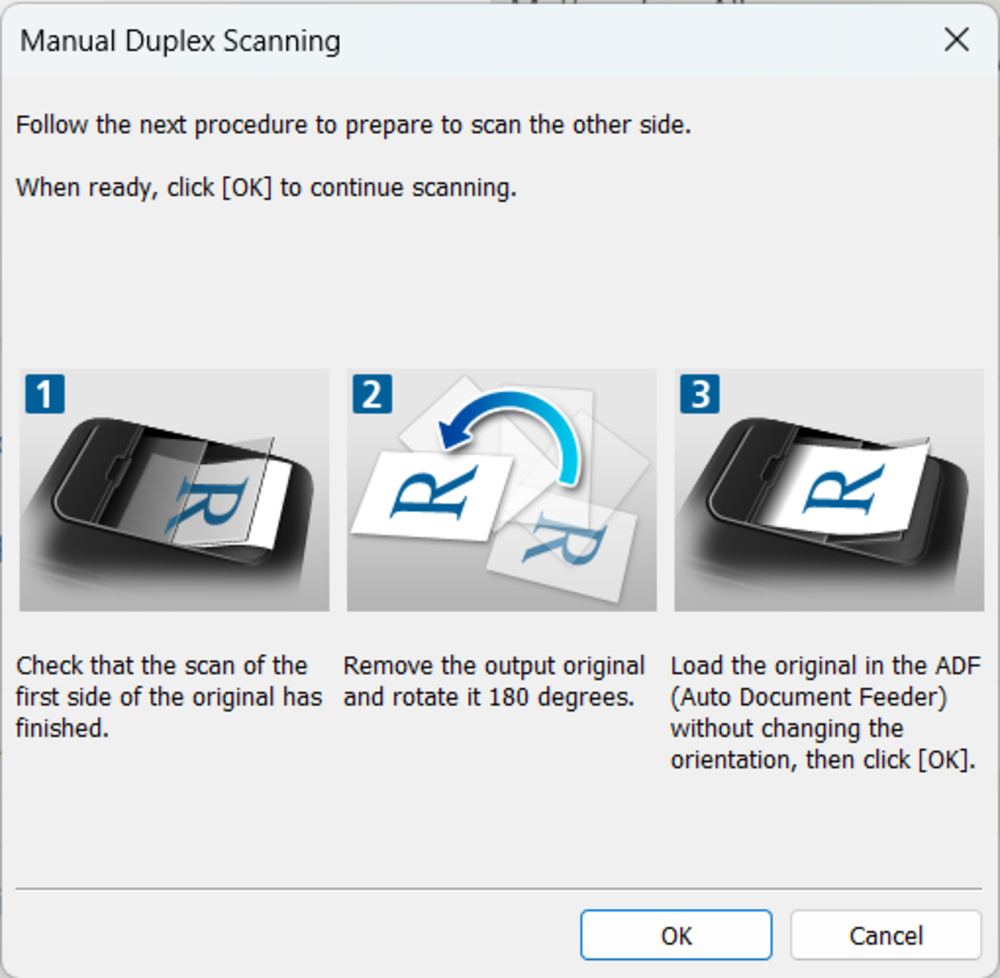Click the blue step 2 number badge
The width and height of the screenshot is (1000, 978).
pyautogui.click(x=371, y=394)
